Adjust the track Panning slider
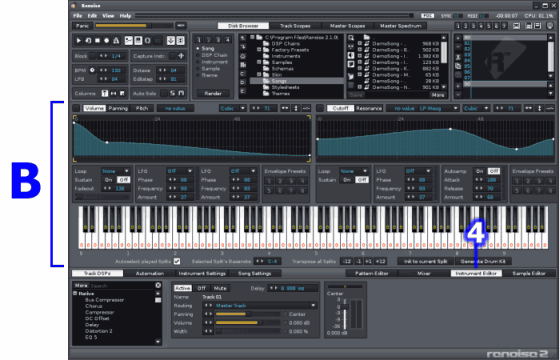Viewport: 560px width, 360px height. pyautogui.click(x=248, y=314)
